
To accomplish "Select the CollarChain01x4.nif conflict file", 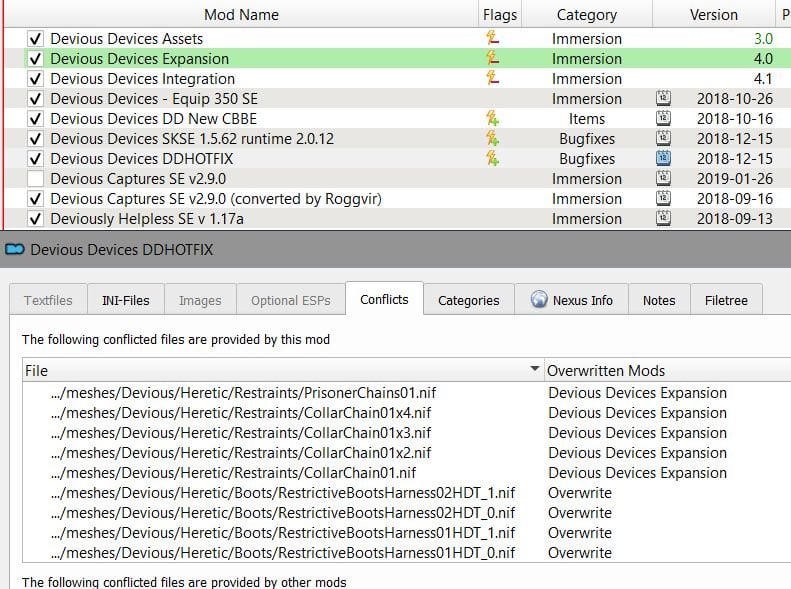I will [x=241, y=413].
